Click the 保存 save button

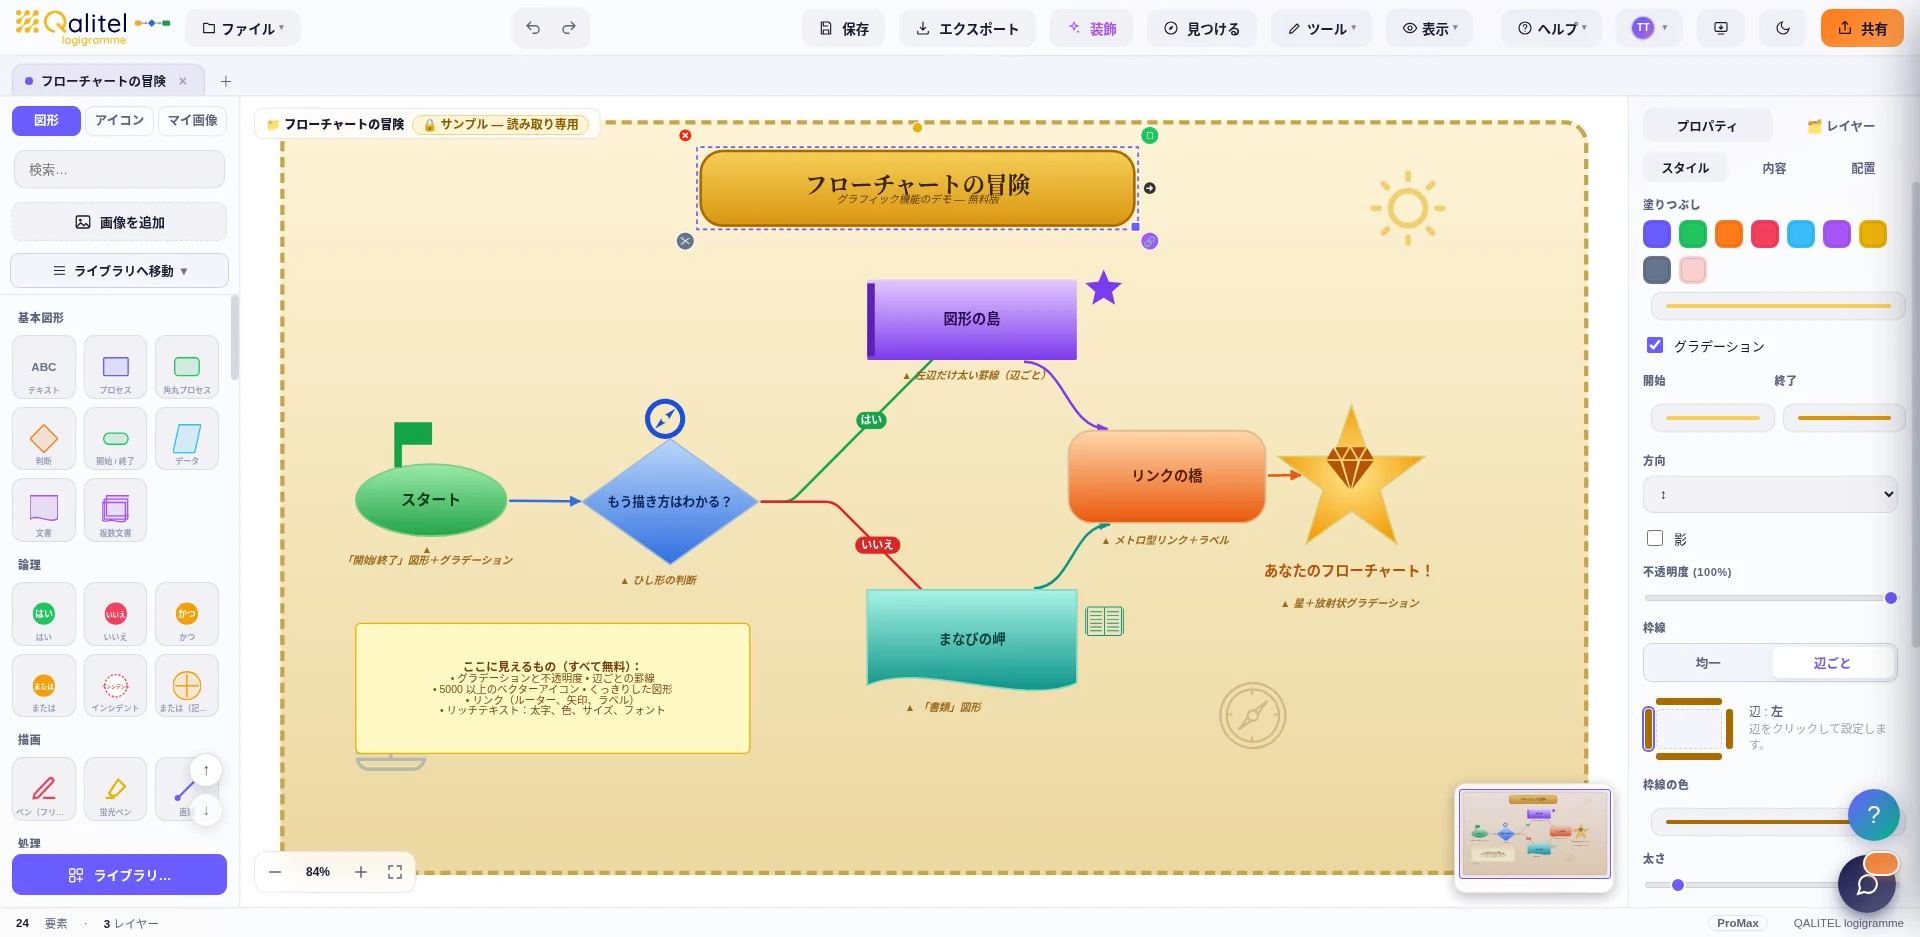click(x=844, y=28)
